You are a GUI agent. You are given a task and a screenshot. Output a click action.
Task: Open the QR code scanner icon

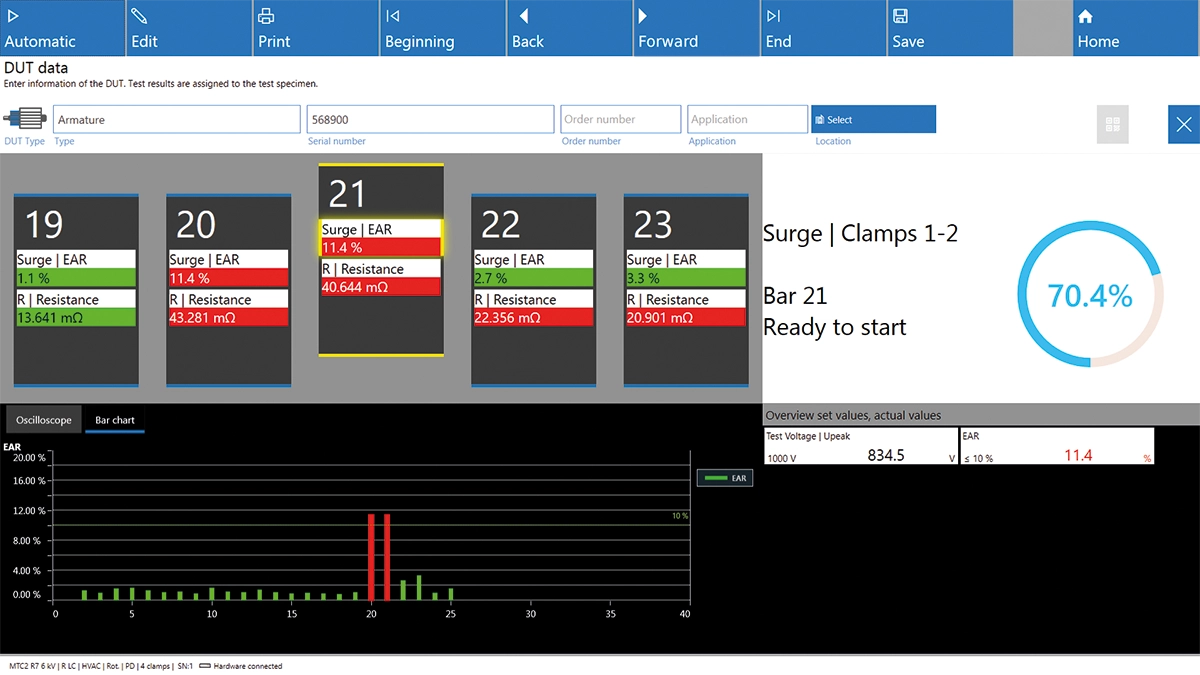pos(1112,125)
